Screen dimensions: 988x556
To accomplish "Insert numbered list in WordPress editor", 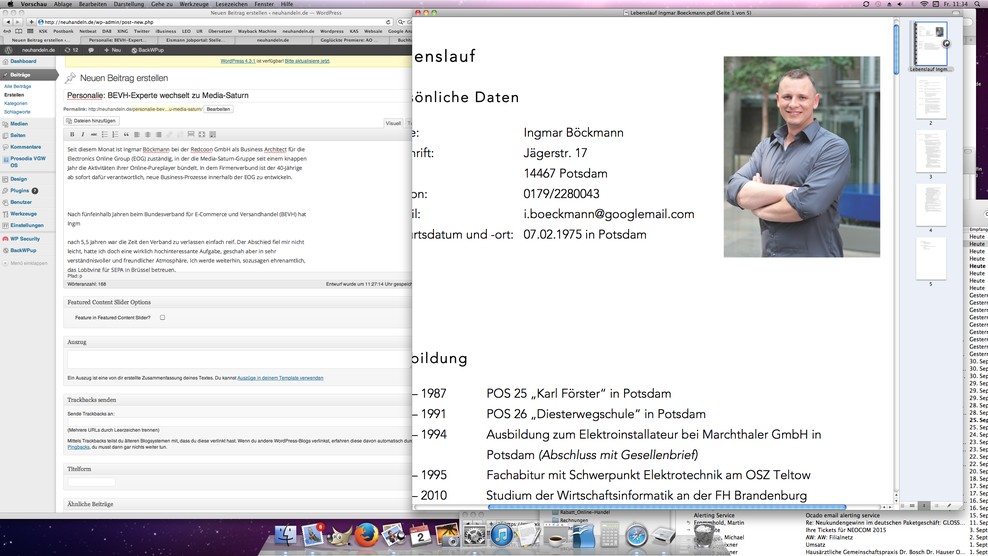I will pyautogui.click(x=115, y=134).
